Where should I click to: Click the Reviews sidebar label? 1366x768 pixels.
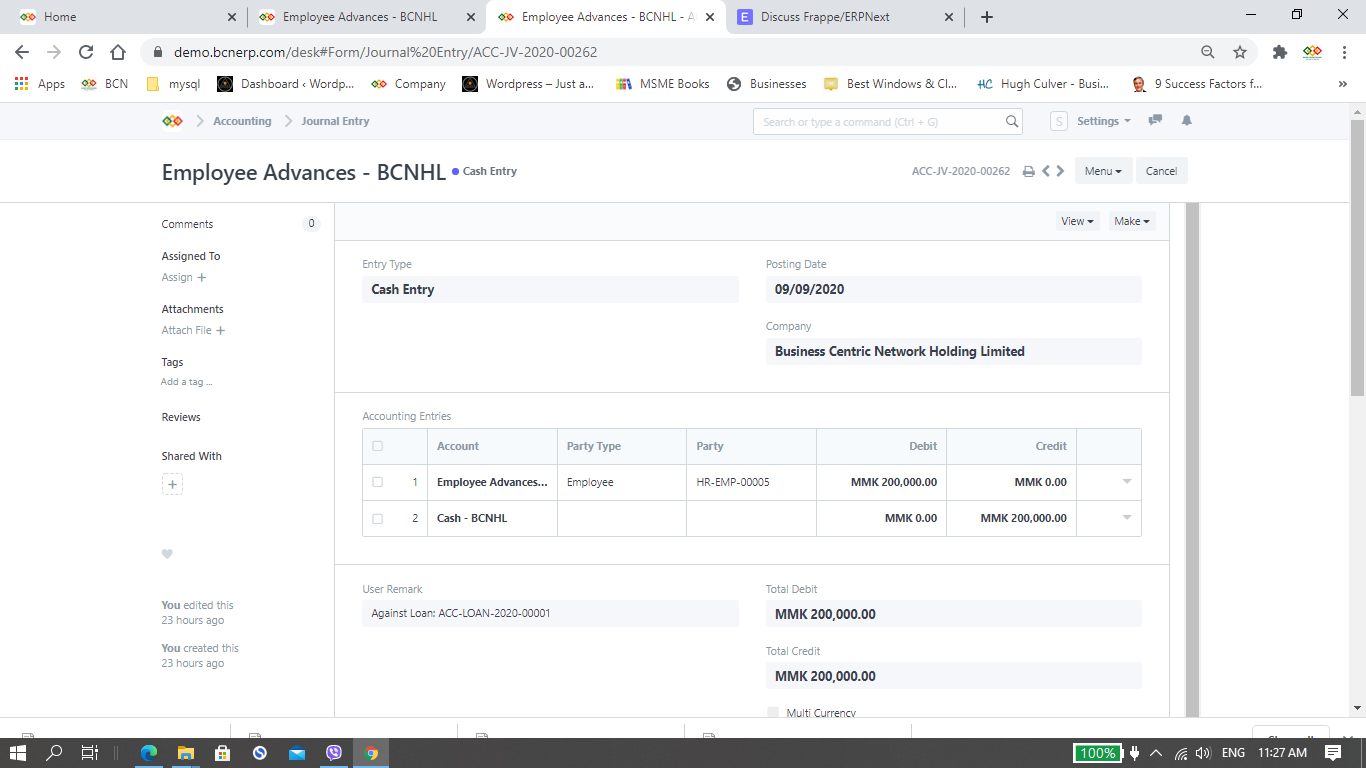181,417
